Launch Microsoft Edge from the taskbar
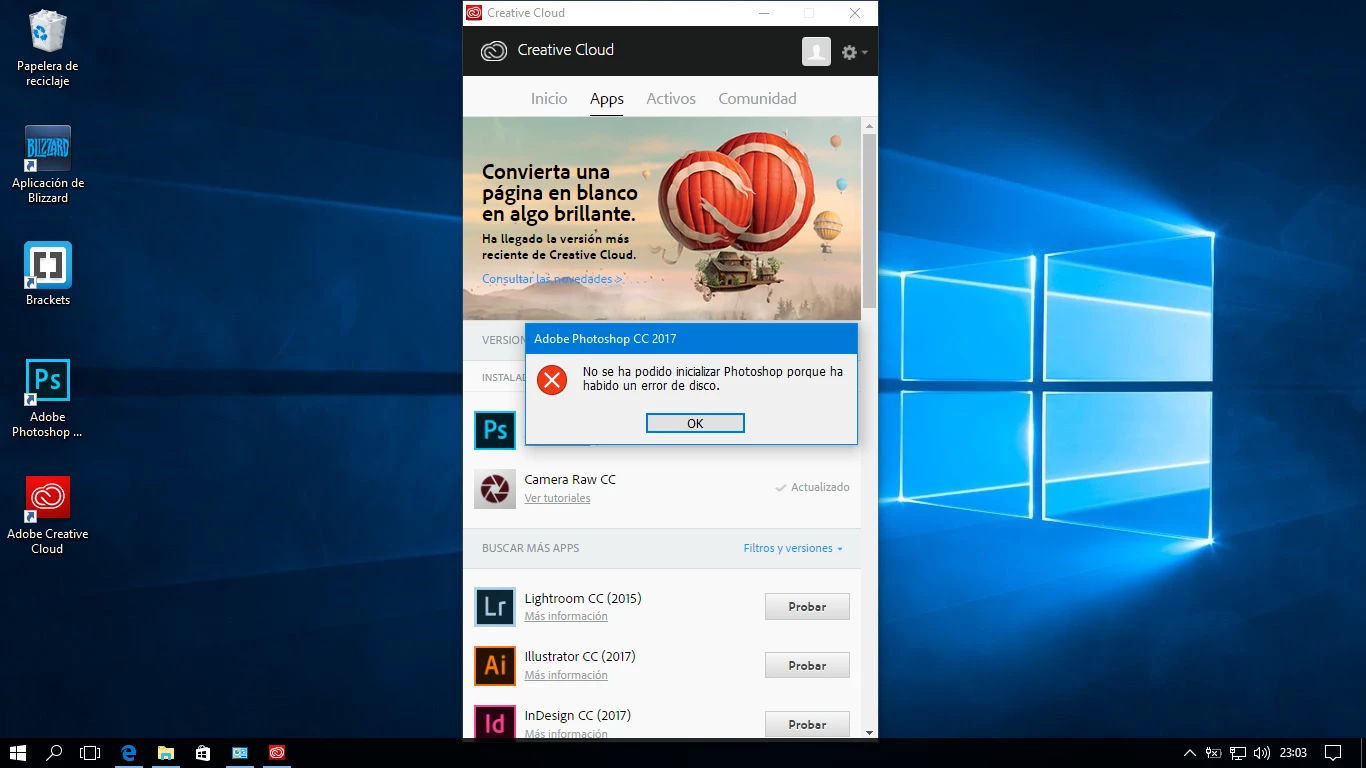Screen dimensions: 1366x768 [x=129, y=752]
